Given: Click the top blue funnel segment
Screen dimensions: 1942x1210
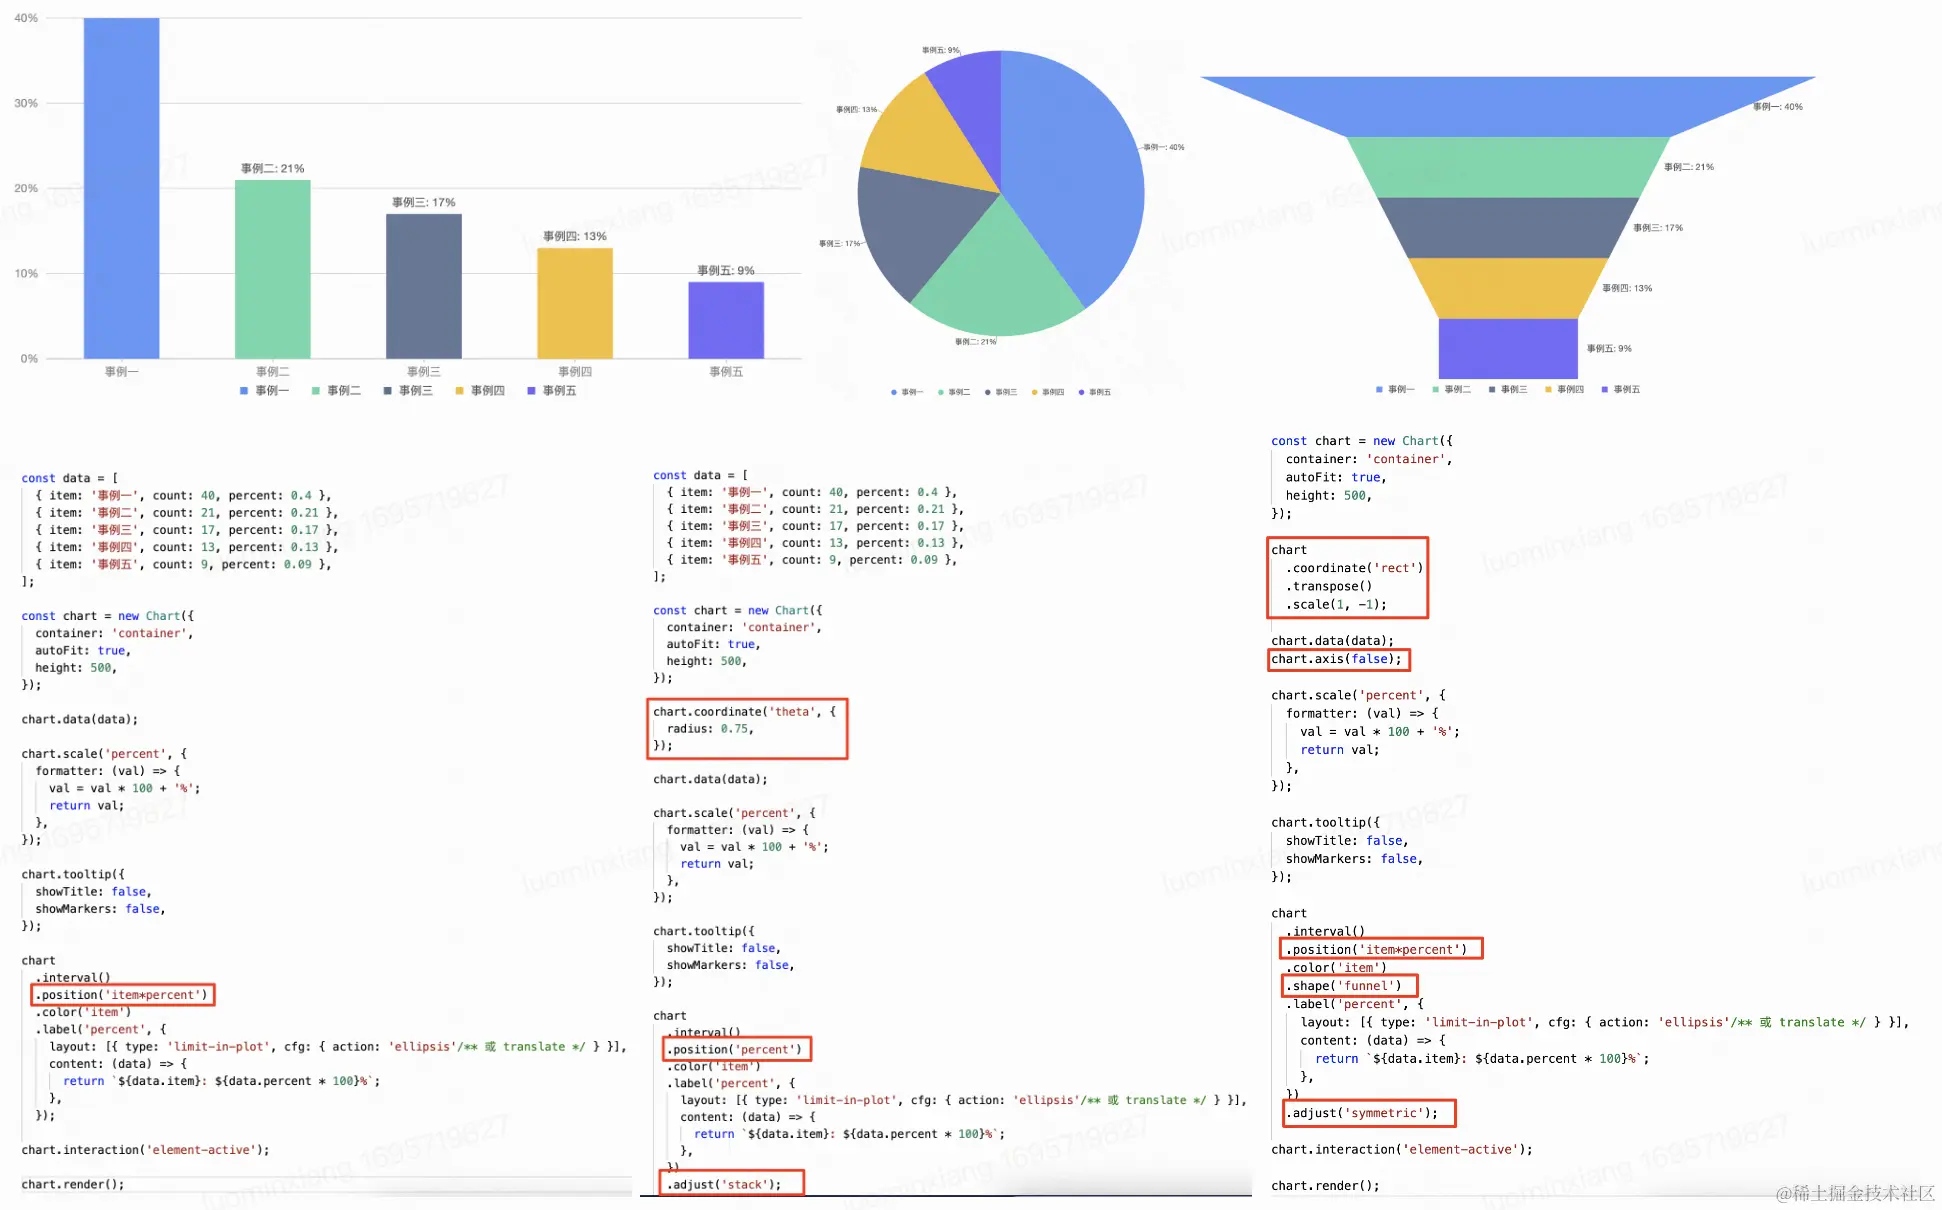Looking at the screenshot, I should (1507, 105).
